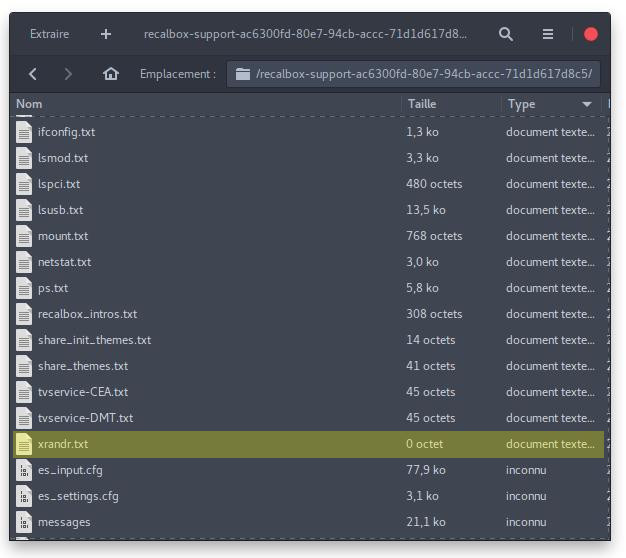This screenshot has height=558, width=626.
Task: Select the share_init_themes.txt file icon
Action: pyautogui.click(x=24, y=340)
